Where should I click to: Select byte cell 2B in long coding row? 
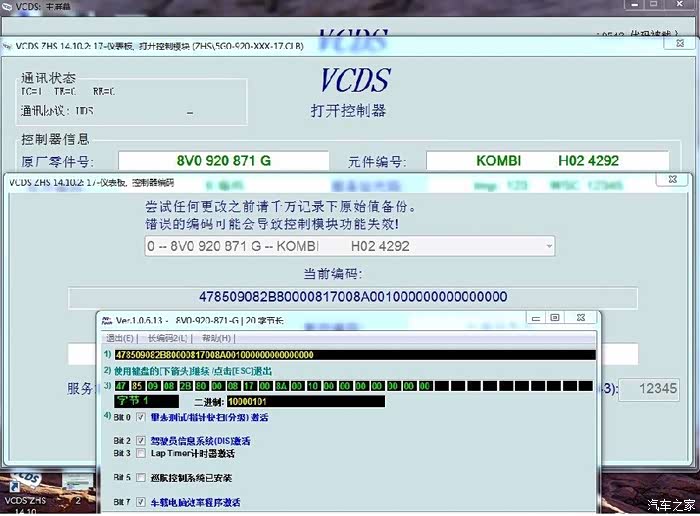(x=186, y=386)
